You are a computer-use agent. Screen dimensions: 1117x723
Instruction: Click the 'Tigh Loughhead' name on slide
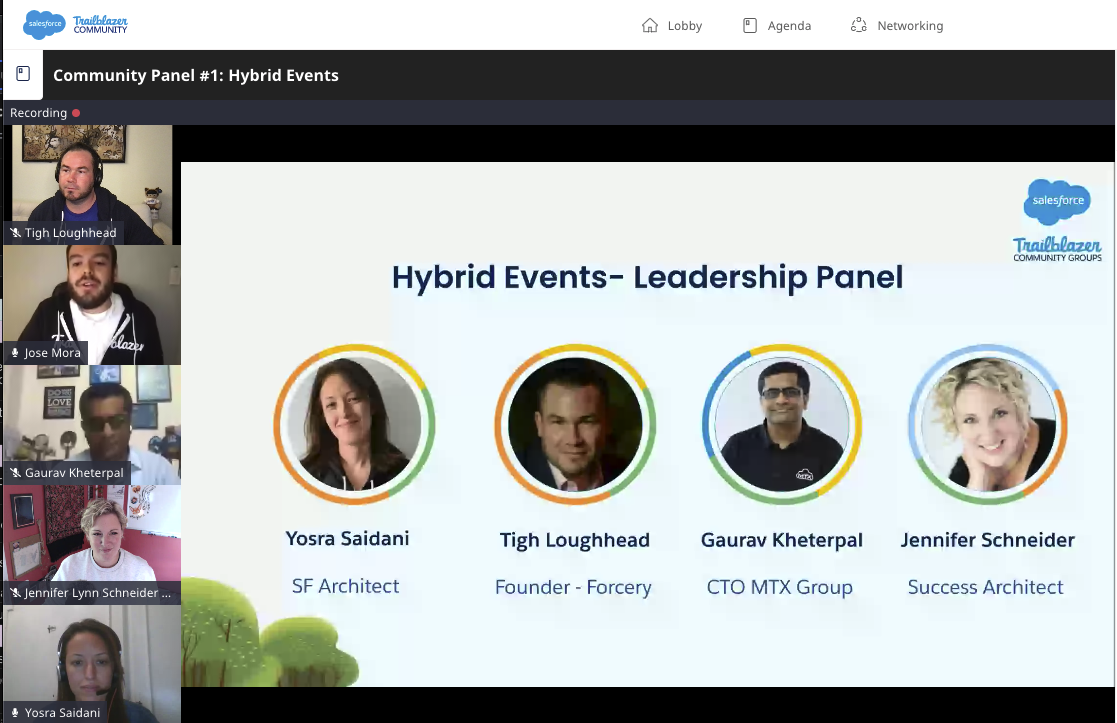pos(574,541)
